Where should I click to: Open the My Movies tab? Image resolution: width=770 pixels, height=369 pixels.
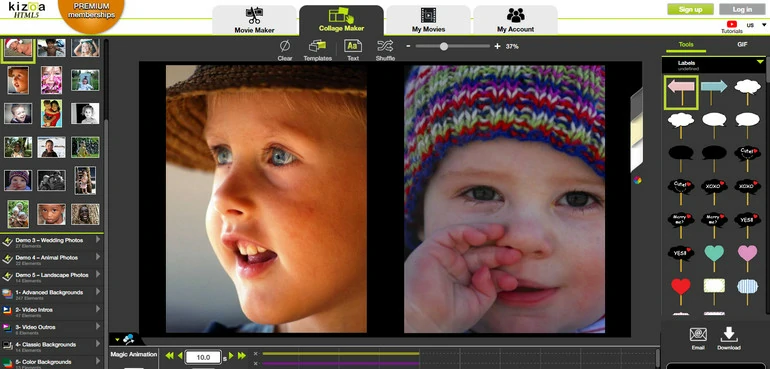tap(428, 20)
